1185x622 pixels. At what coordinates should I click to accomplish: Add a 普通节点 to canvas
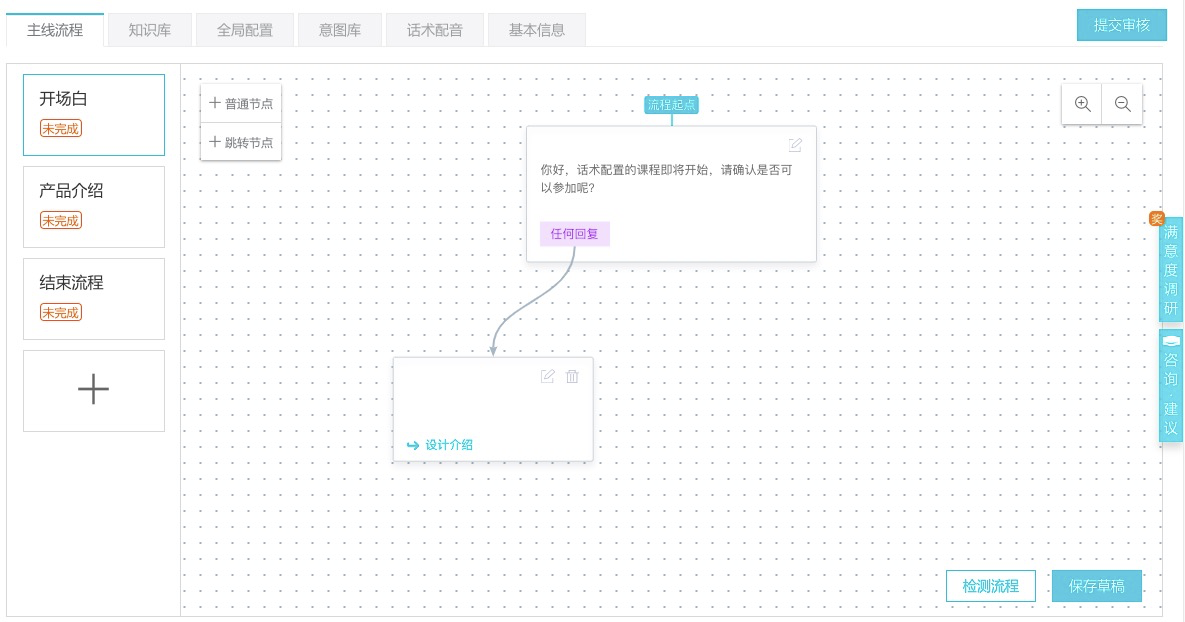click(x=241, y=104)
